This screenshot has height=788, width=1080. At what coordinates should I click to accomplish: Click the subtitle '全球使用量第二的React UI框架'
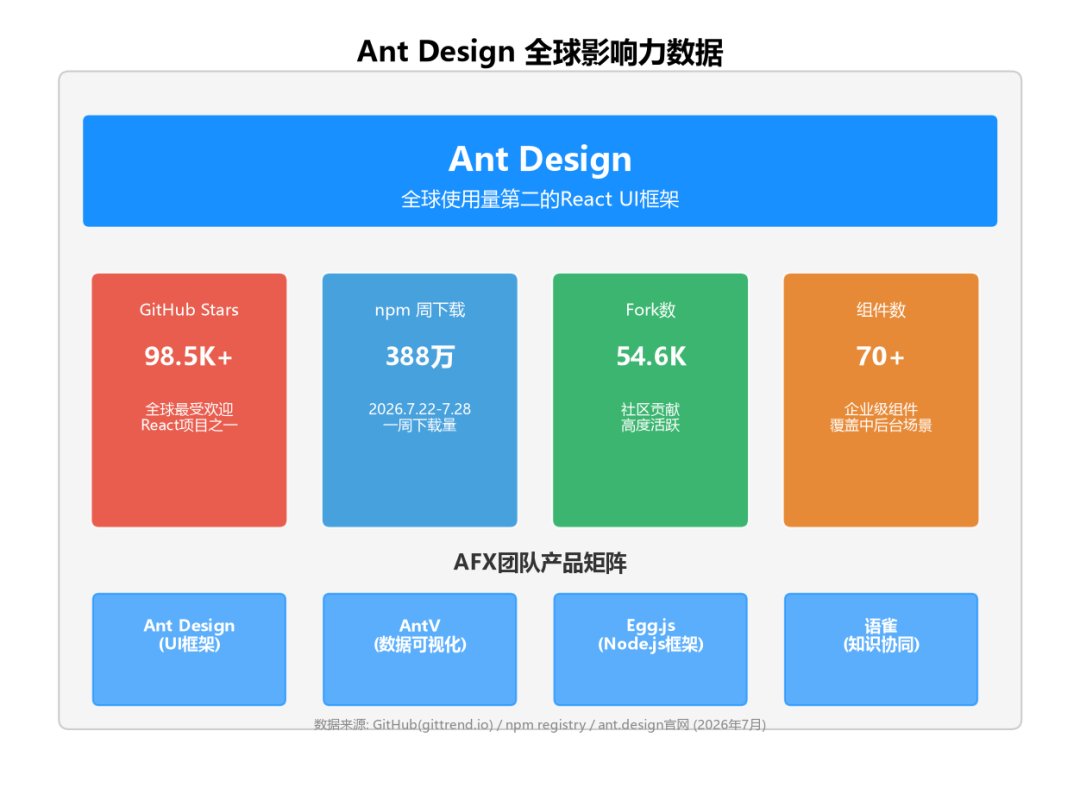(540, 199)
